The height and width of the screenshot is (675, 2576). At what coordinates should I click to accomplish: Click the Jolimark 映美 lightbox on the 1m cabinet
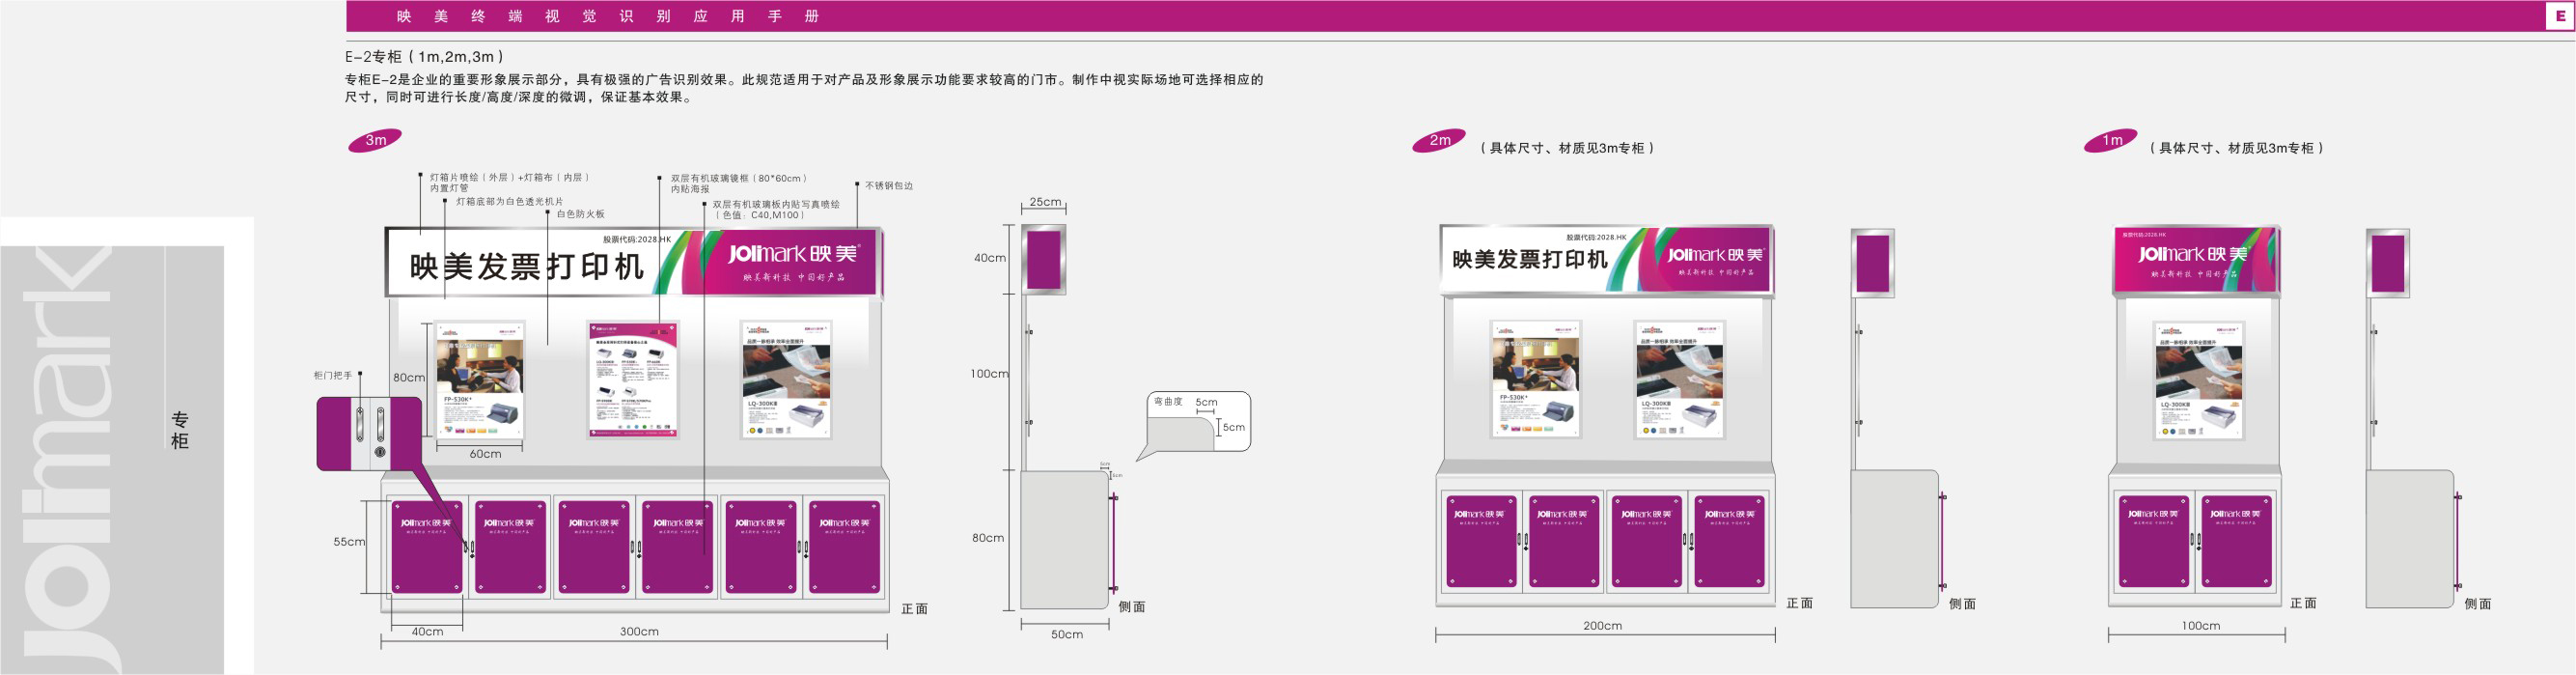[2196, 260]
